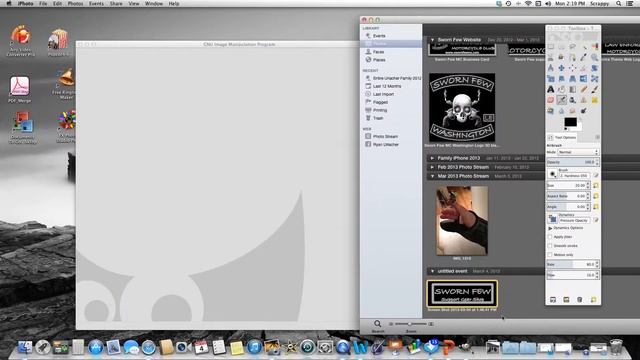Select the Airbrush tool
Screen dimensions: 640x360
[561, 100]
